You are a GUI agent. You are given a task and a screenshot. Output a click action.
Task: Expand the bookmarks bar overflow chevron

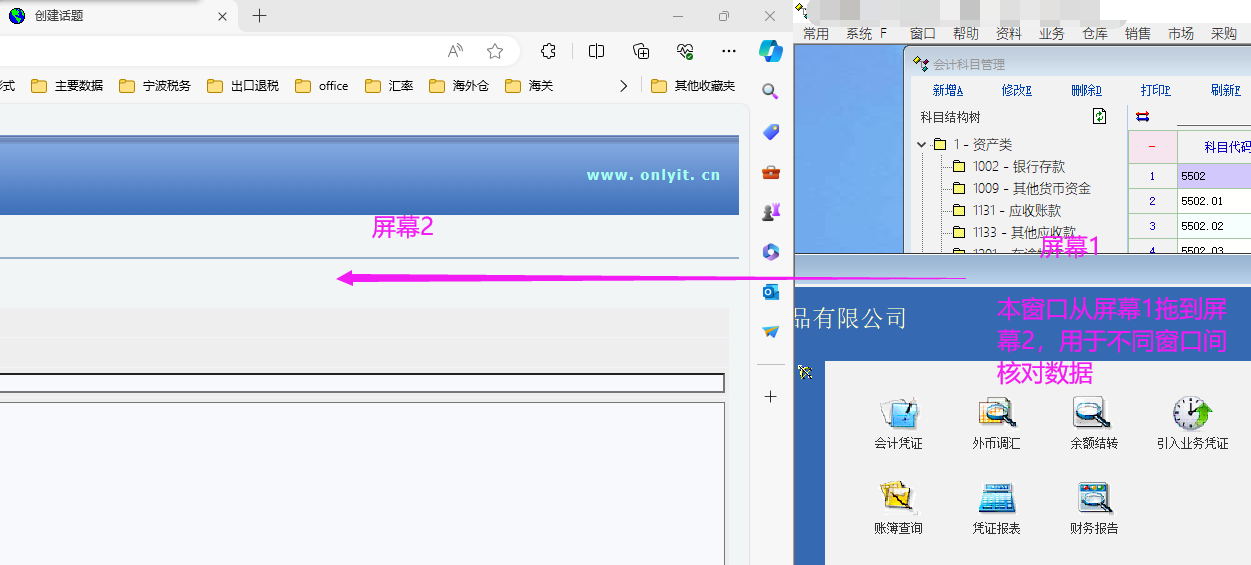click(x=624, y=86)
